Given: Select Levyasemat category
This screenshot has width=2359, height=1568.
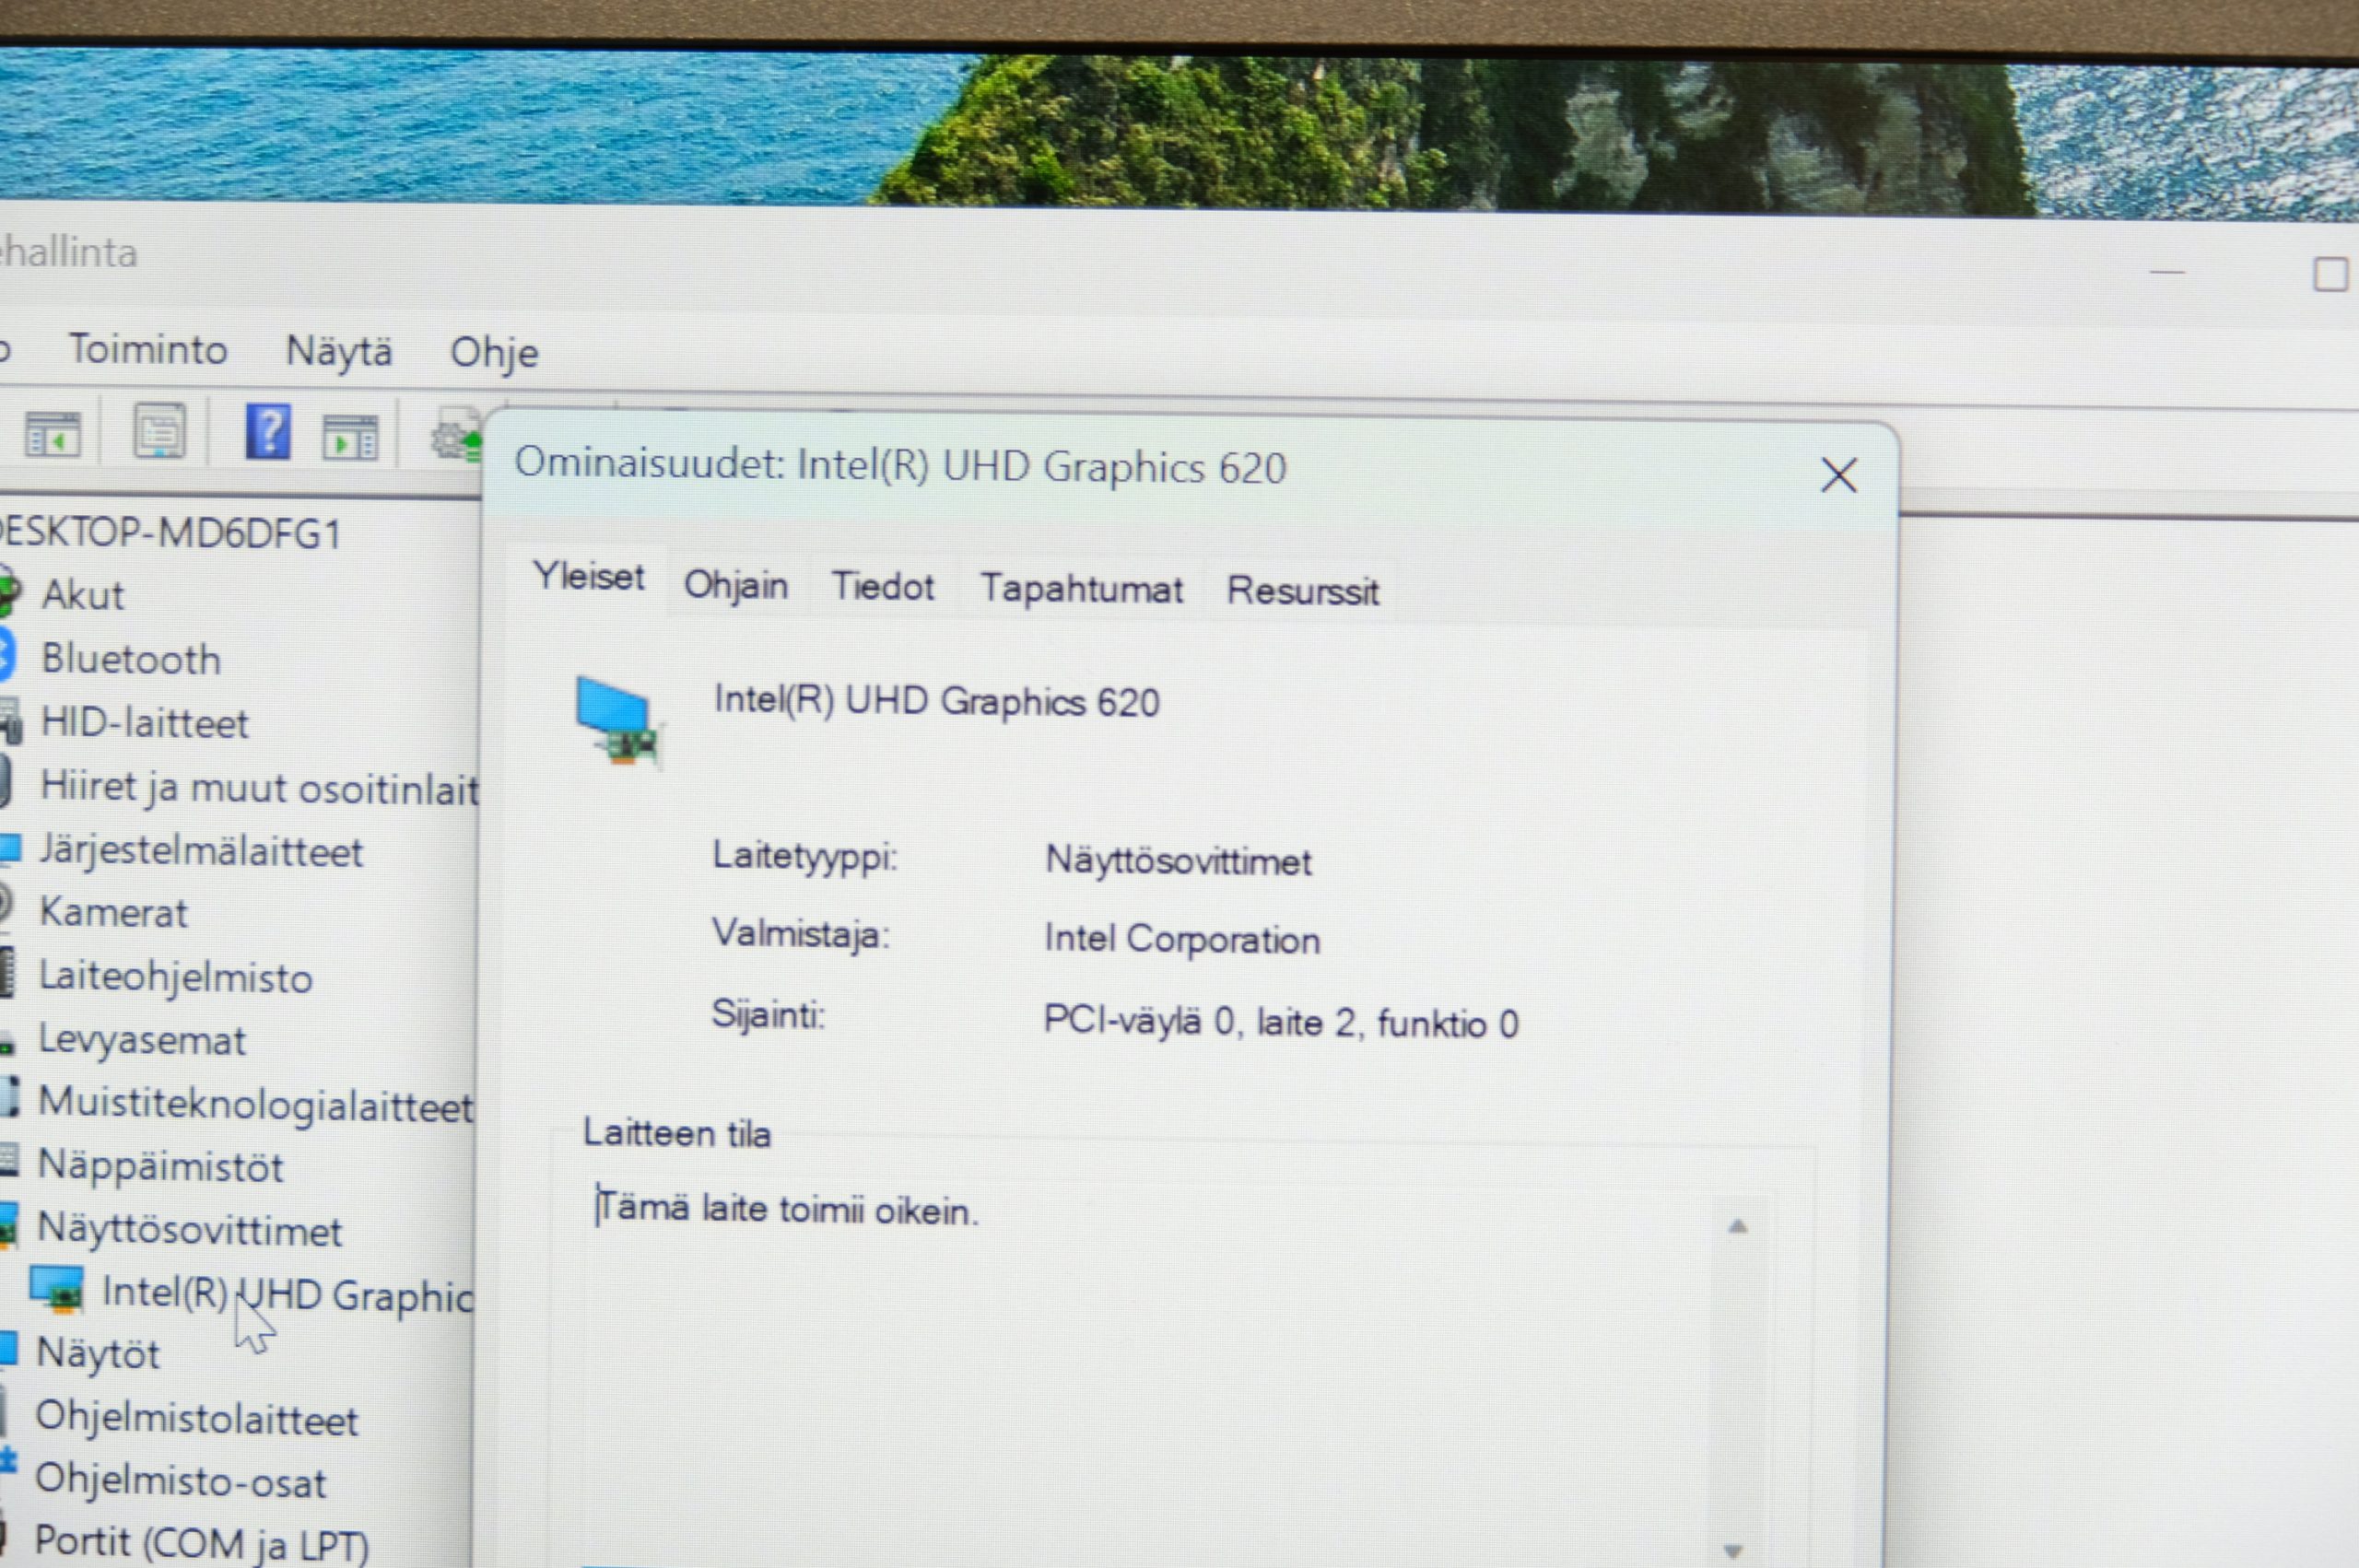Looking at the screenshot, I should (142, 1041).
